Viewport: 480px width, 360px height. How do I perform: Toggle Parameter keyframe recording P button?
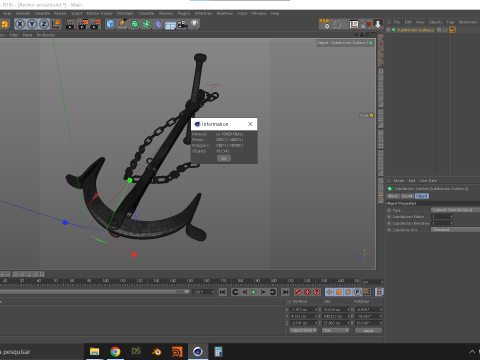click(x=357, y=292)
